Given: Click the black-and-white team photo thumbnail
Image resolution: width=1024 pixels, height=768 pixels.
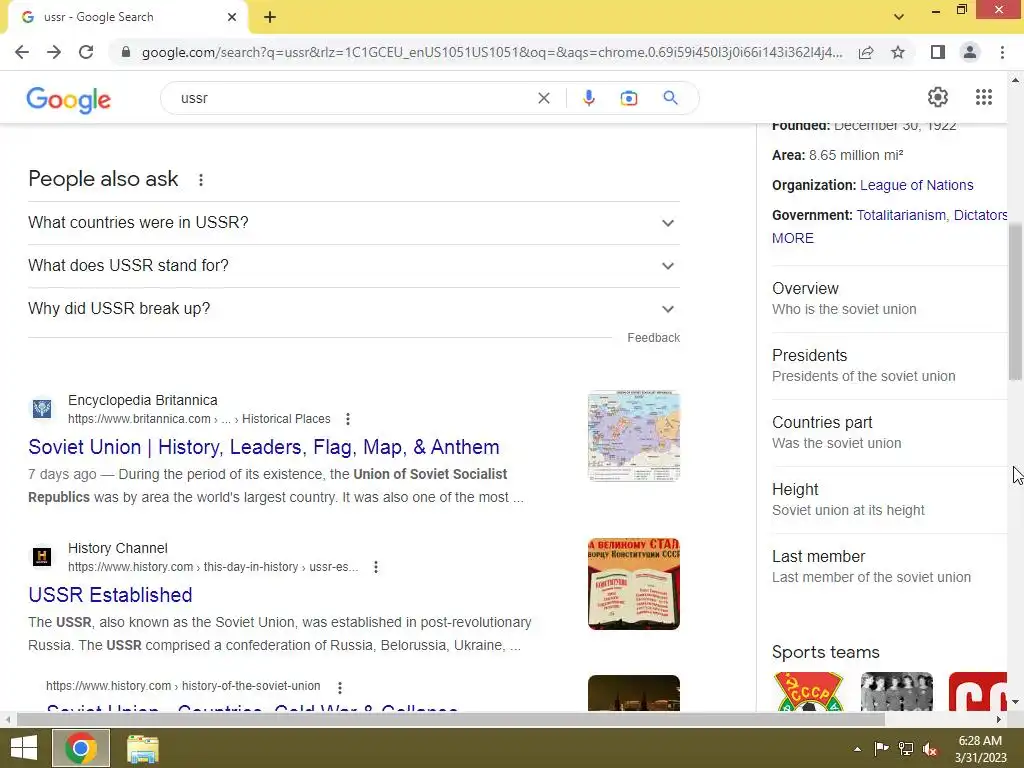Looking at the screenshot, I should (897, 691).
